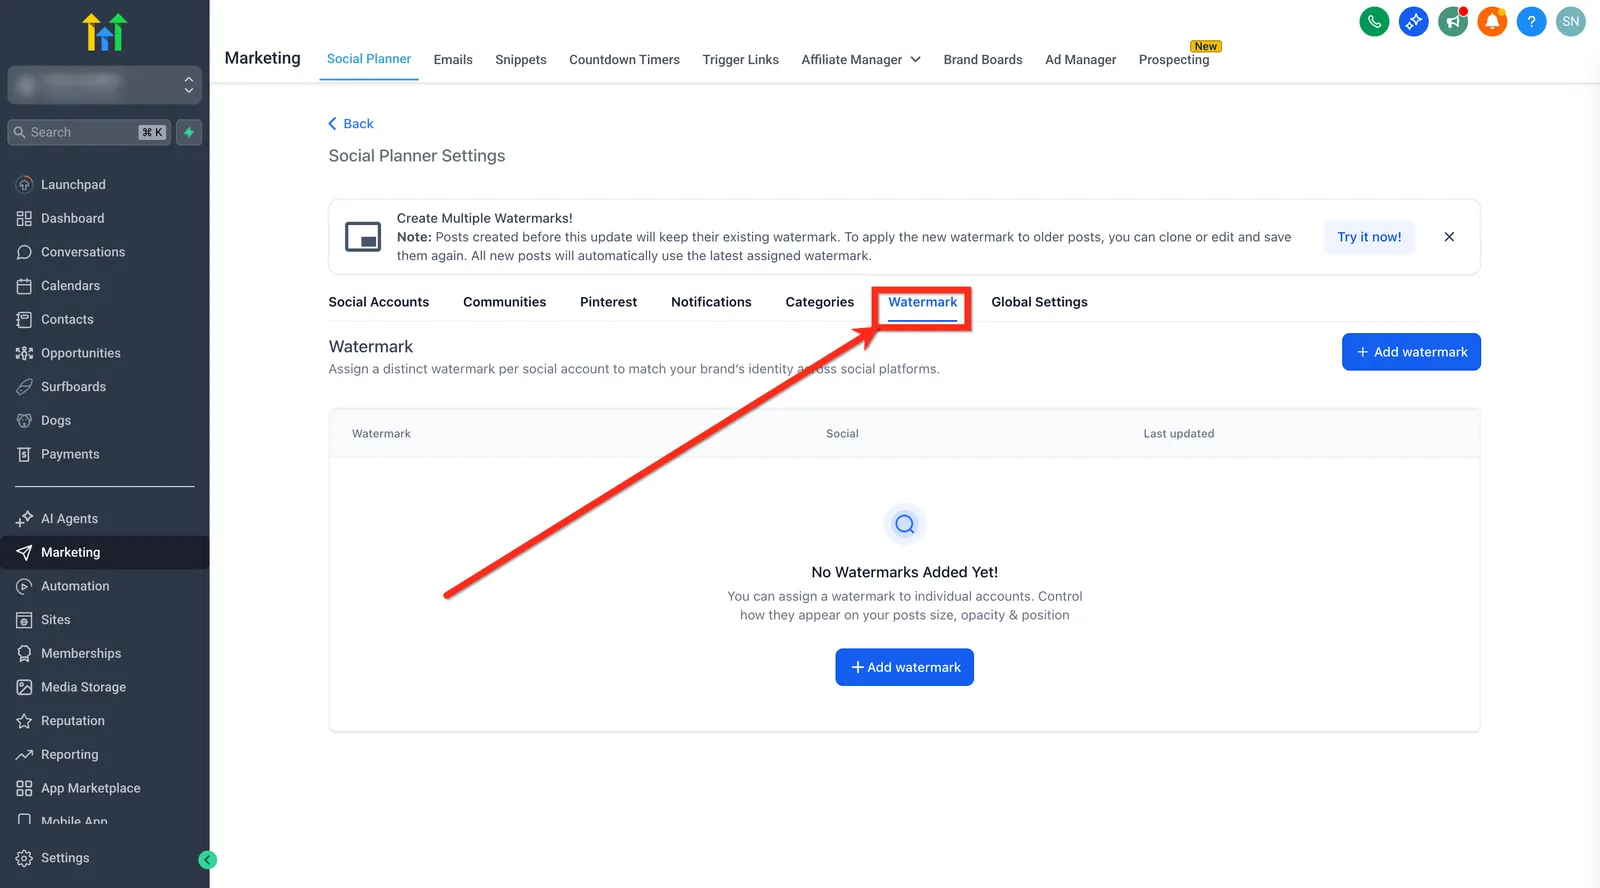
Task: Click the Opportunities icon in sidebar
Action: [24, 353]
